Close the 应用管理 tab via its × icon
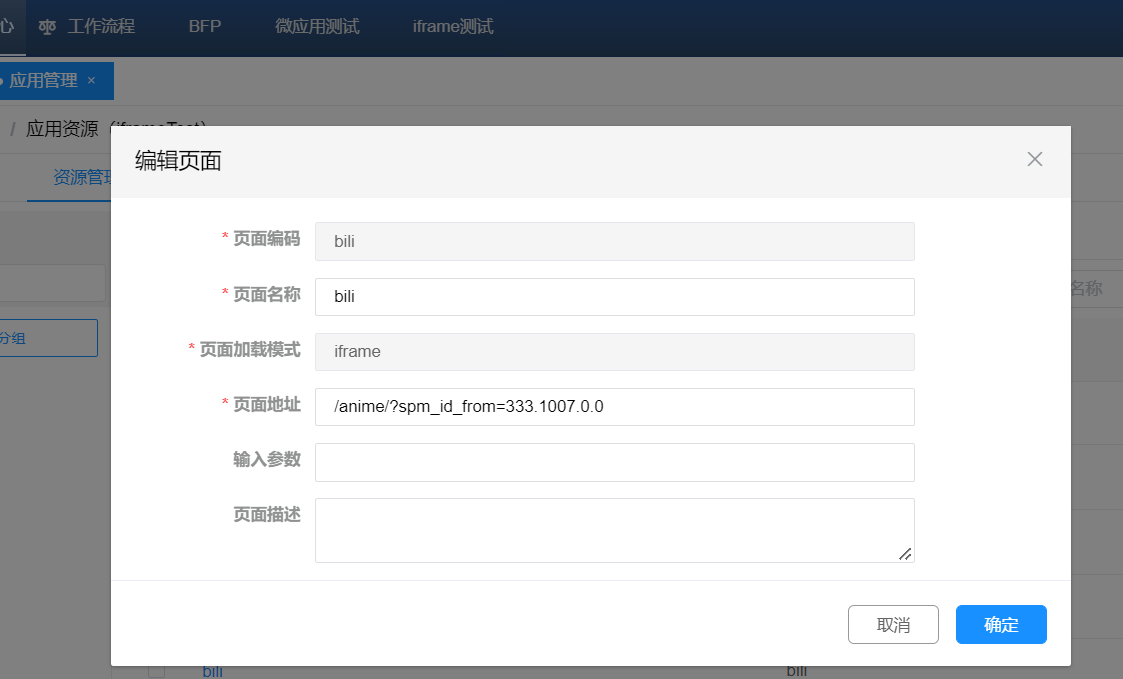The height and width of the screenshot is (679, 1123). click(x=91, y=80)
